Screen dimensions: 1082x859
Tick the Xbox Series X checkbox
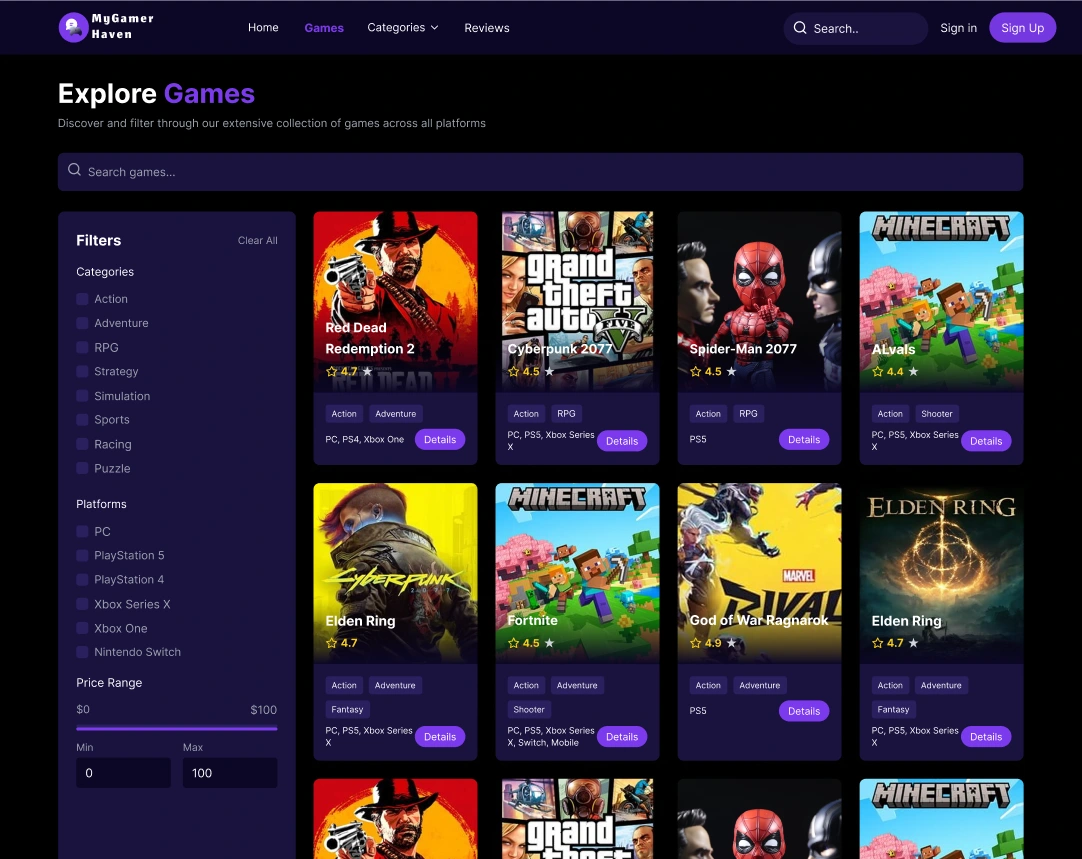[x=82, y=604]
